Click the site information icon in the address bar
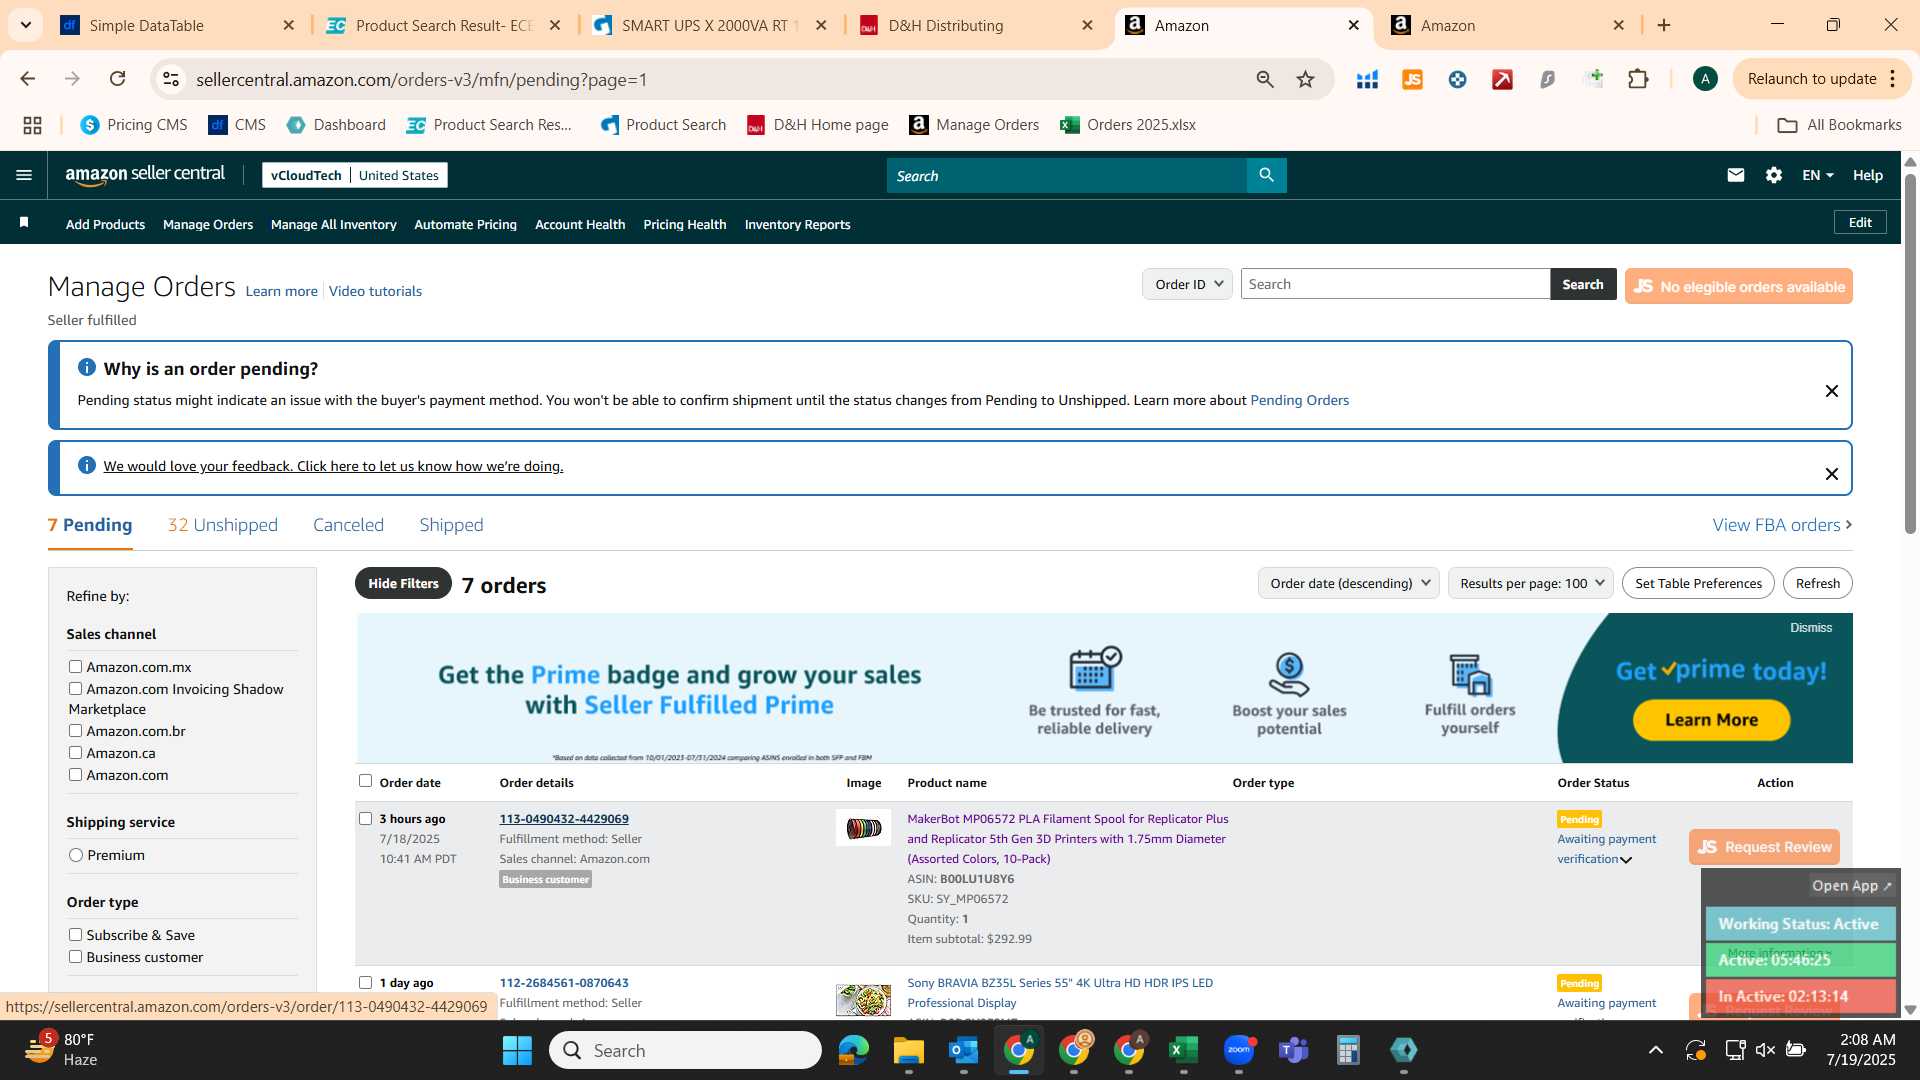The height and width of the screenshot is (1080, 1920). (x=171, y=79)
